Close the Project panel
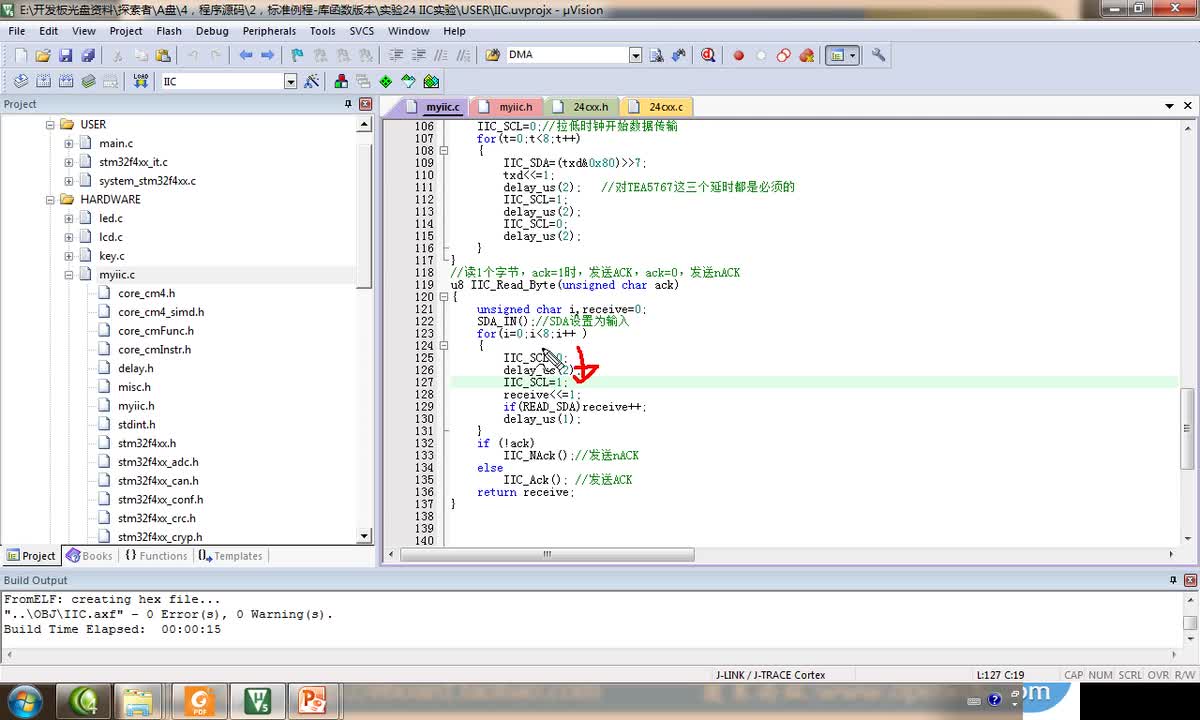Image resolution: width=1200 pixels, height=720 pixels. pyautogui.click(x=364, y=104)
